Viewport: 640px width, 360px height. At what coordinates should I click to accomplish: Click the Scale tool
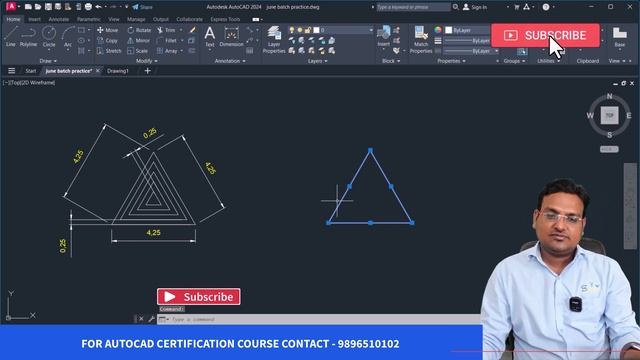(138, 51)
